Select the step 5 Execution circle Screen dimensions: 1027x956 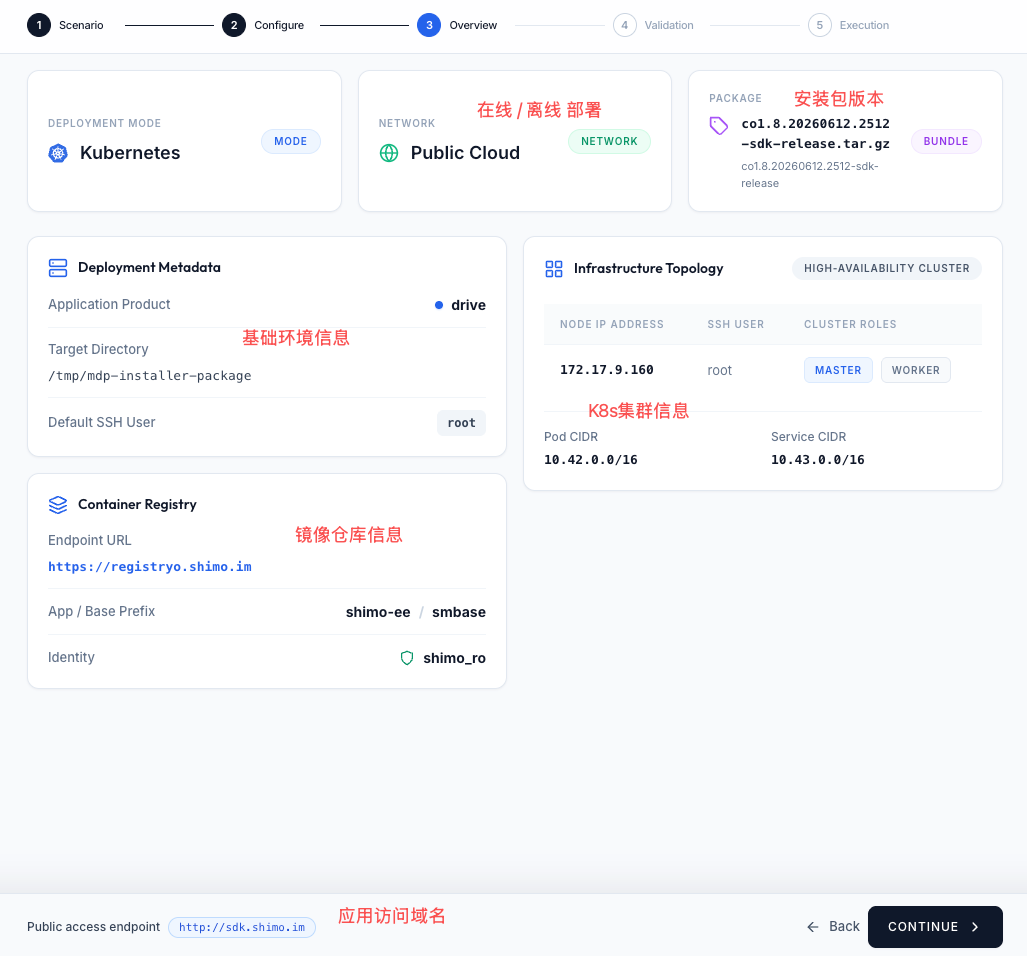point(819,25)
